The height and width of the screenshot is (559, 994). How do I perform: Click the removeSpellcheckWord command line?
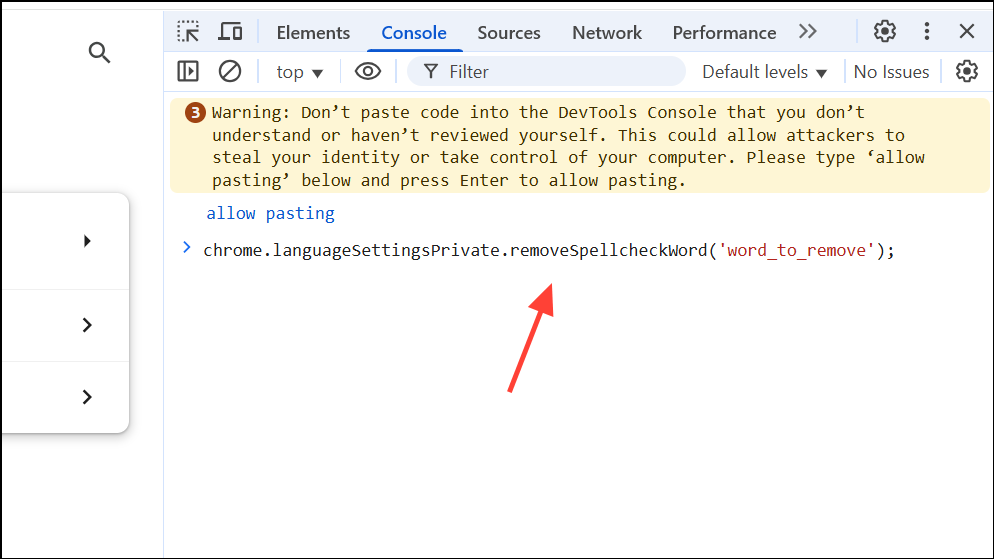(549, 250)
